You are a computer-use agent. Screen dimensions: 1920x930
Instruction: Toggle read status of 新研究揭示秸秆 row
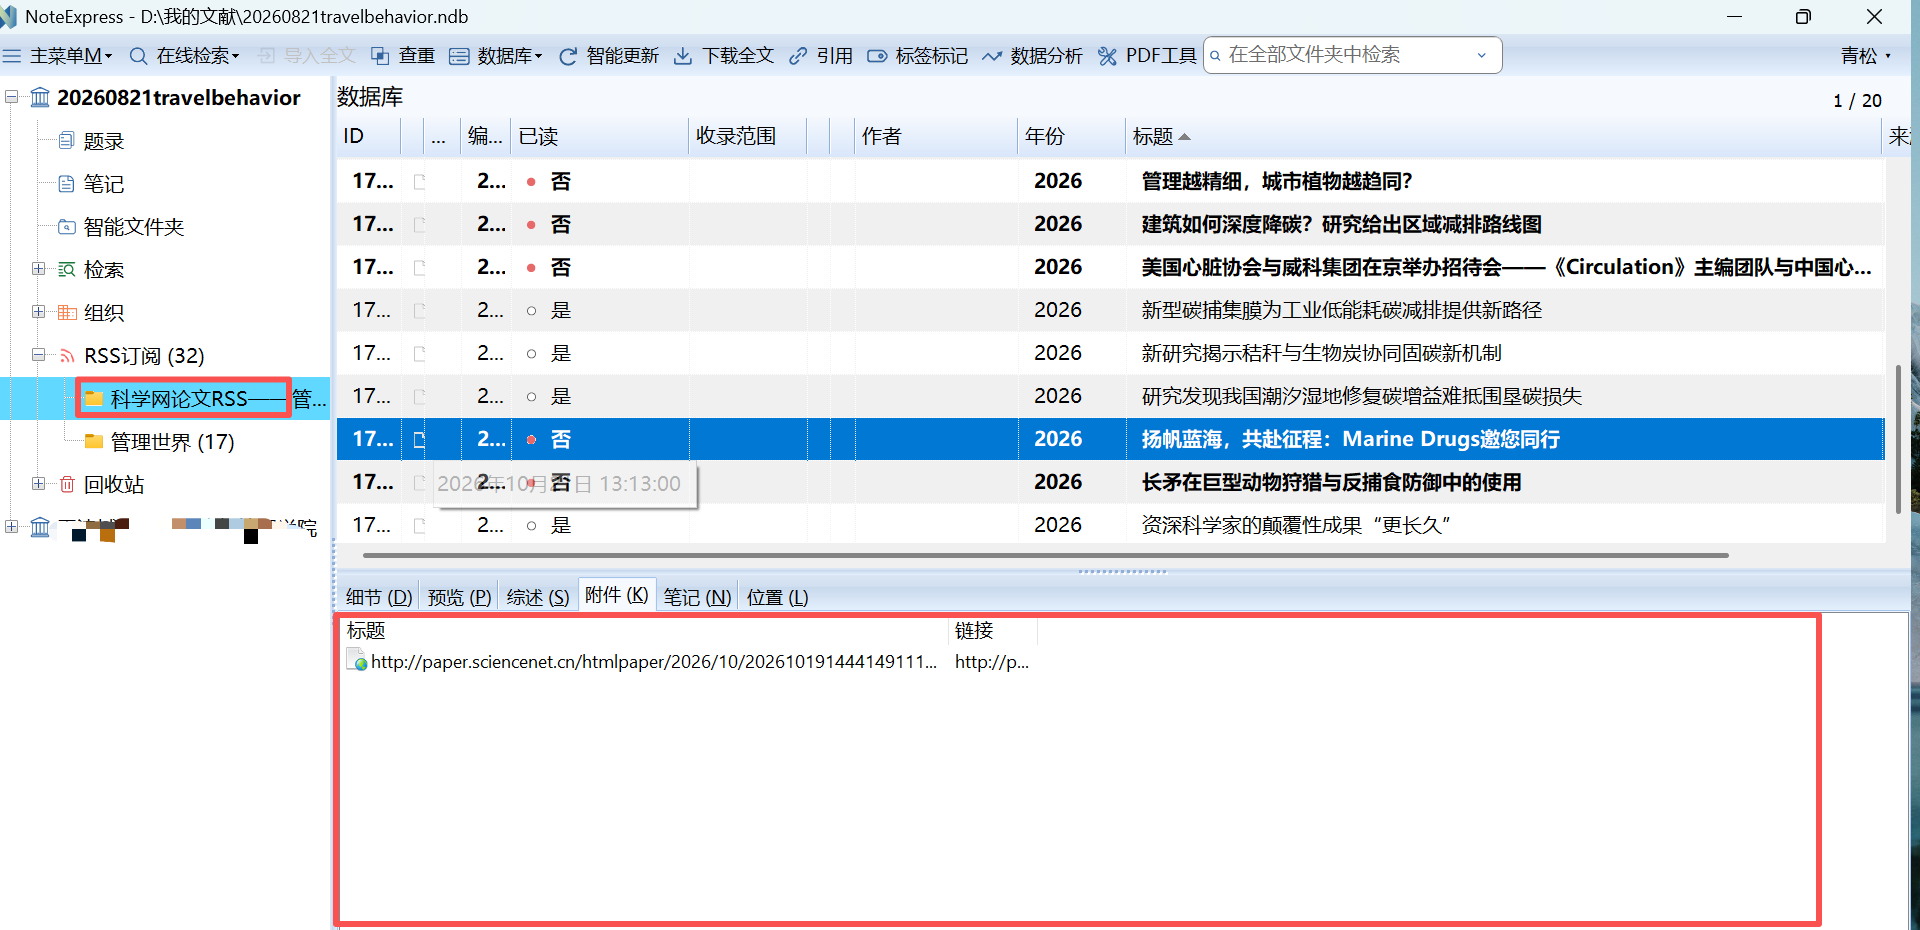pos(531,353)
